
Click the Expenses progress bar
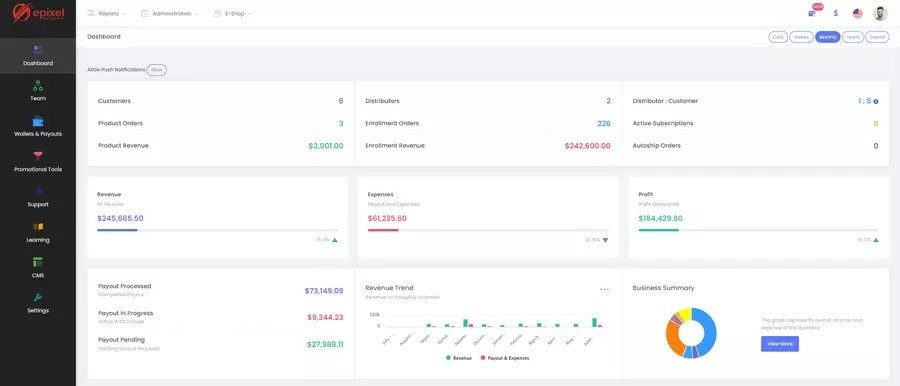tap(488, 230)
